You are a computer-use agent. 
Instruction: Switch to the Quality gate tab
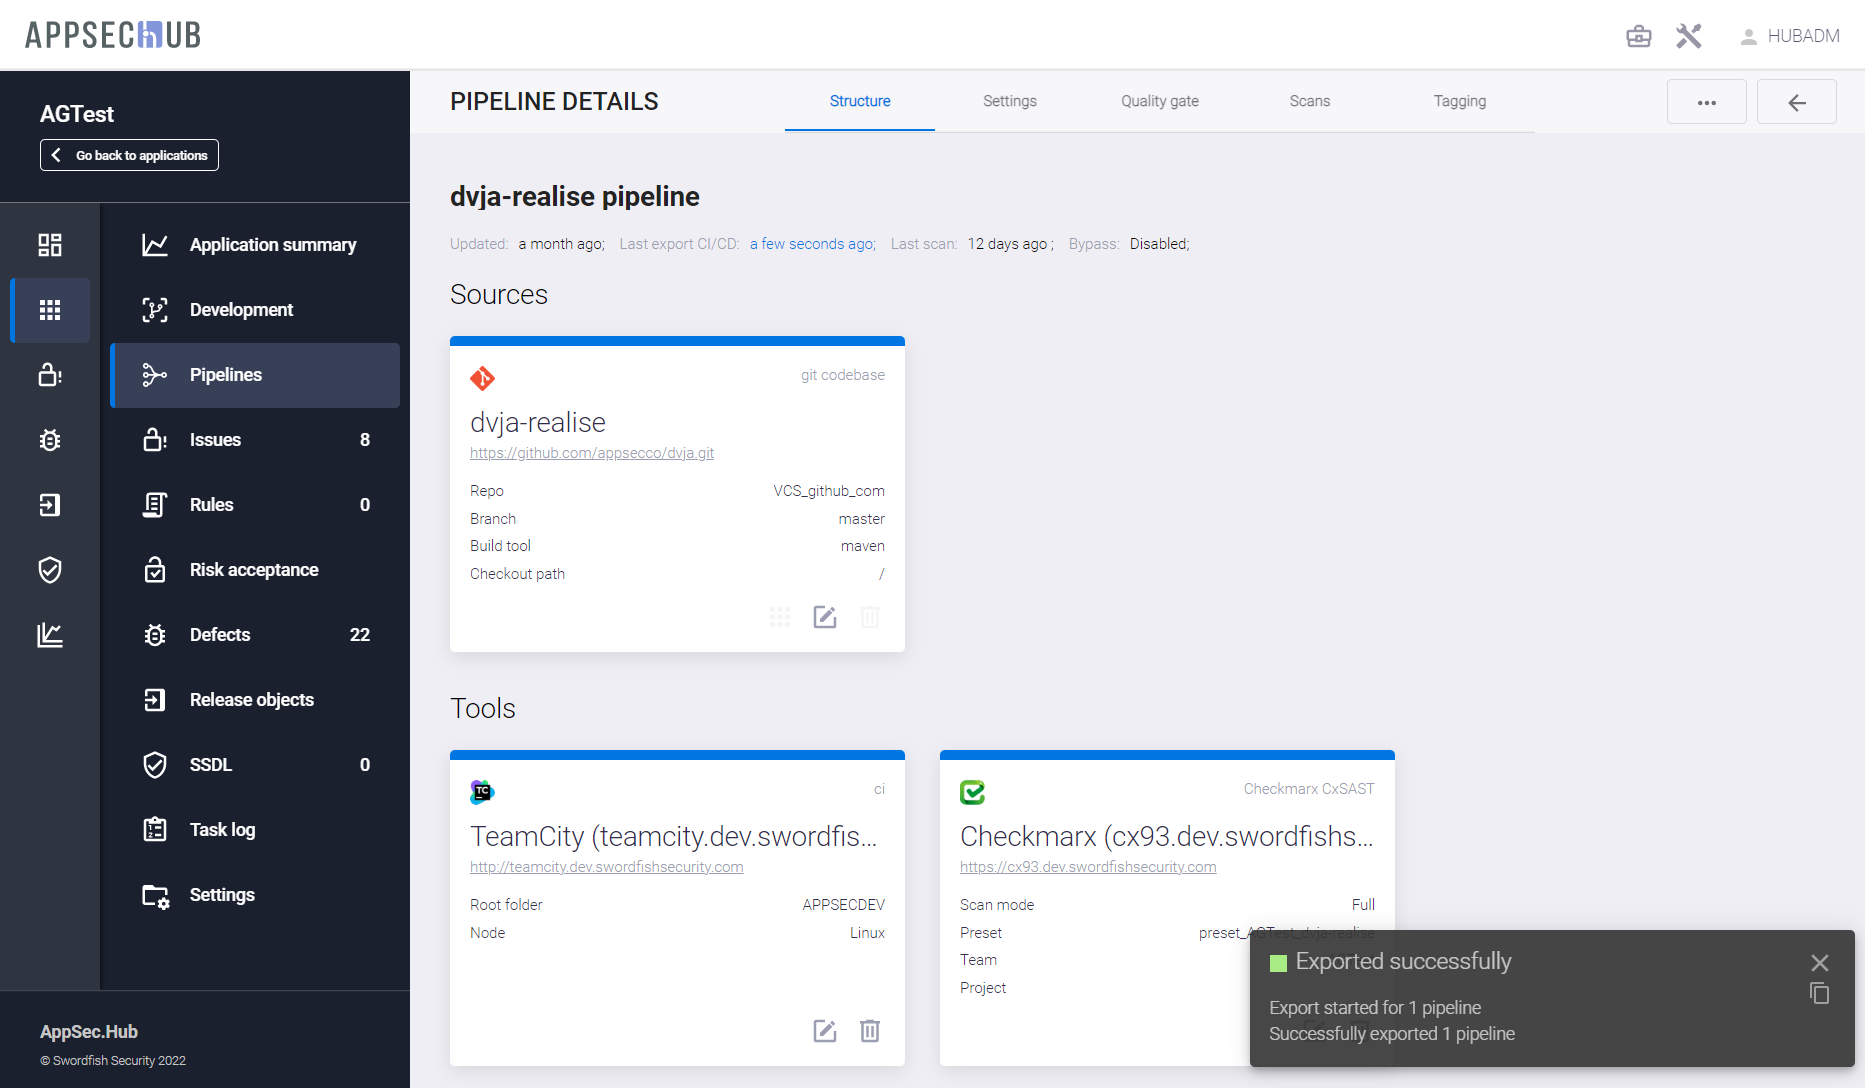1159,101
